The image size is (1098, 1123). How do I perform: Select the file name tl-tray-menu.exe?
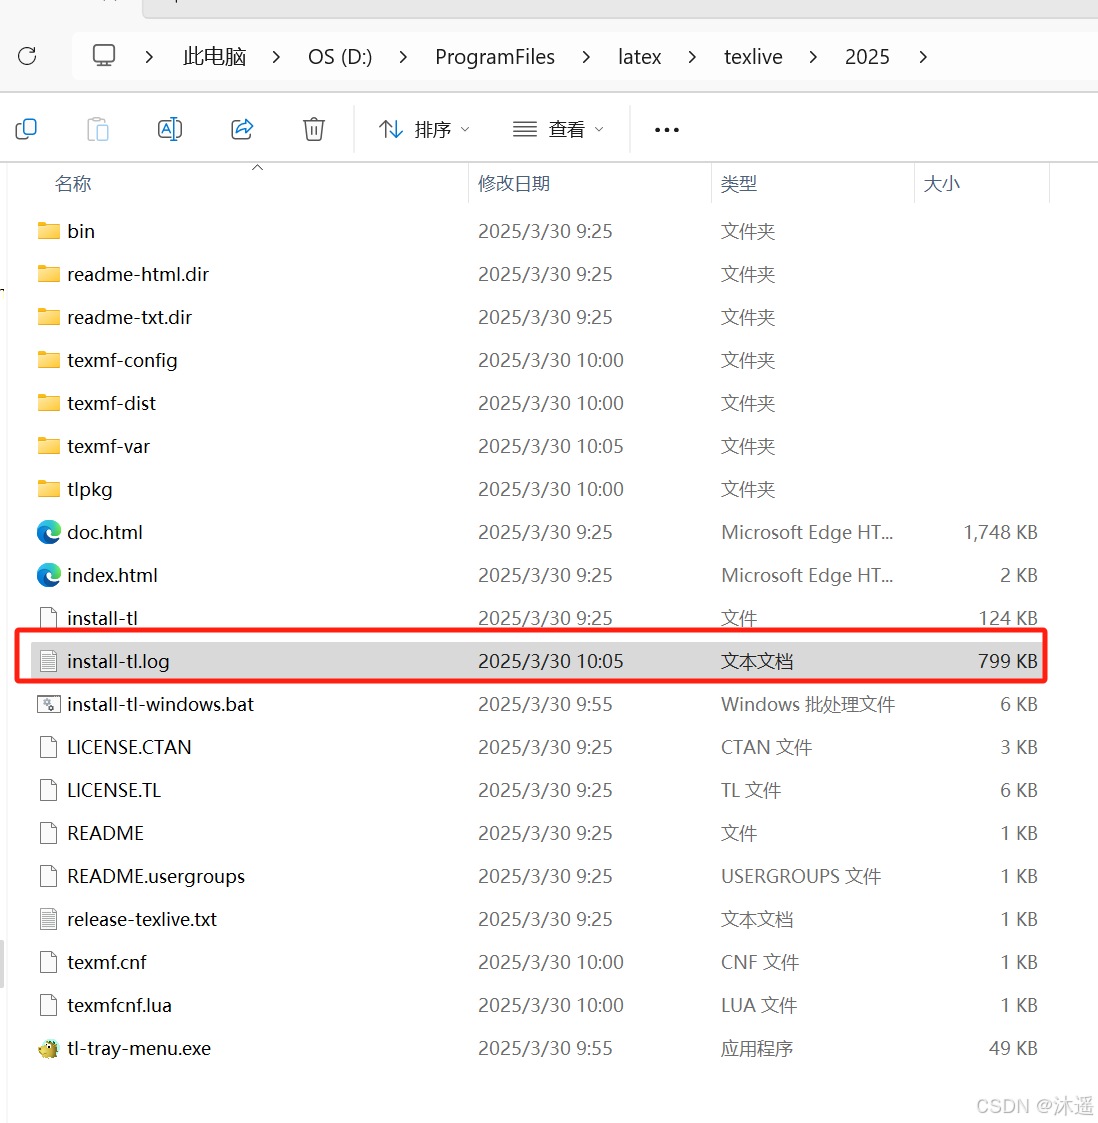click(139, 1049)
